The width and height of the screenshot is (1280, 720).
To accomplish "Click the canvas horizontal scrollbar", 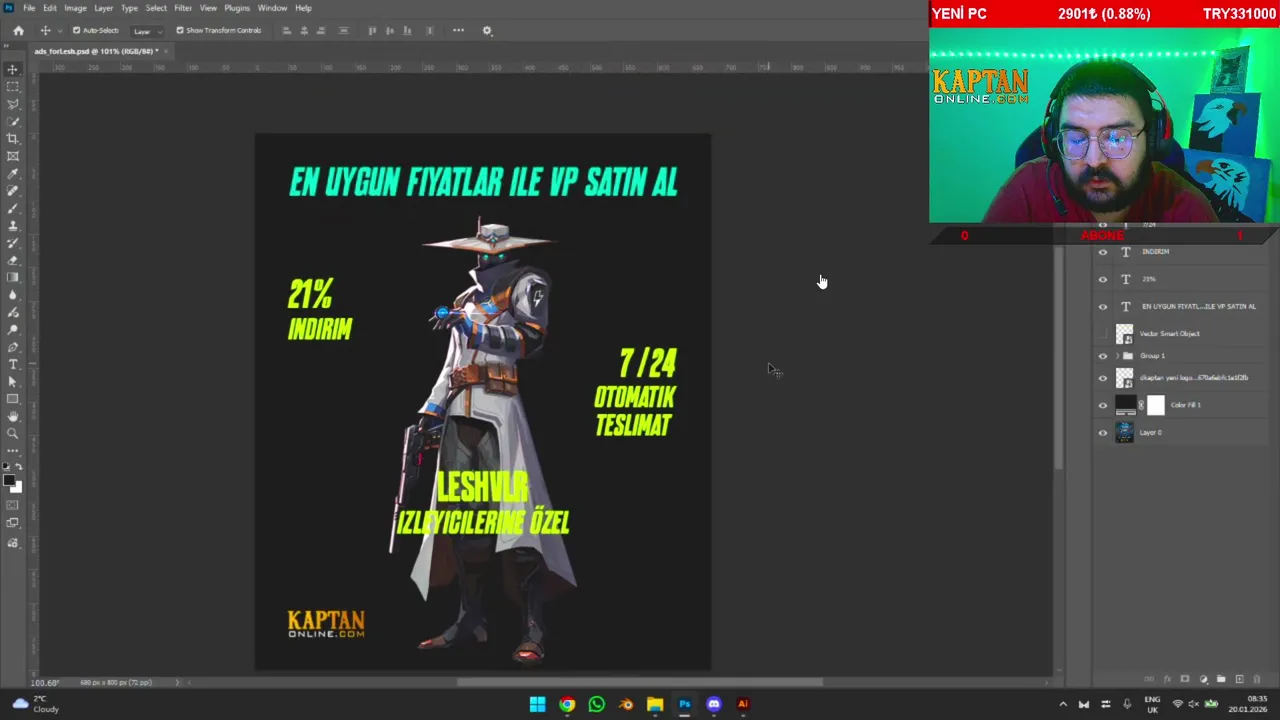I will [x=640, y=683].
